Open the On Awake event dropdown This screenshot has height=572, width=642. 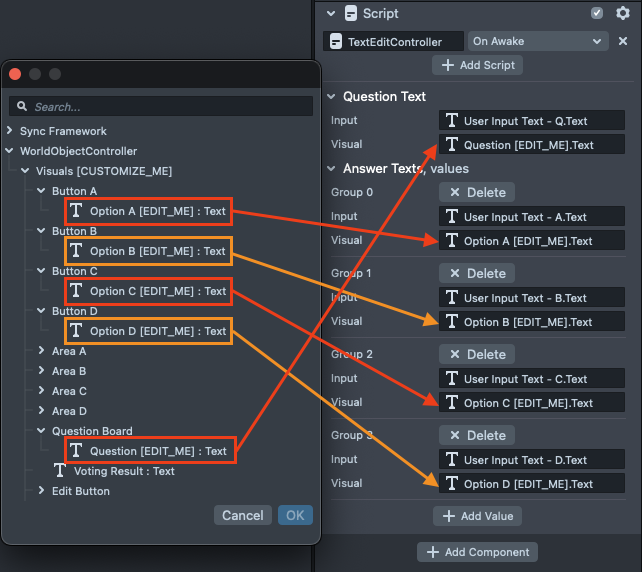[537, 41]
